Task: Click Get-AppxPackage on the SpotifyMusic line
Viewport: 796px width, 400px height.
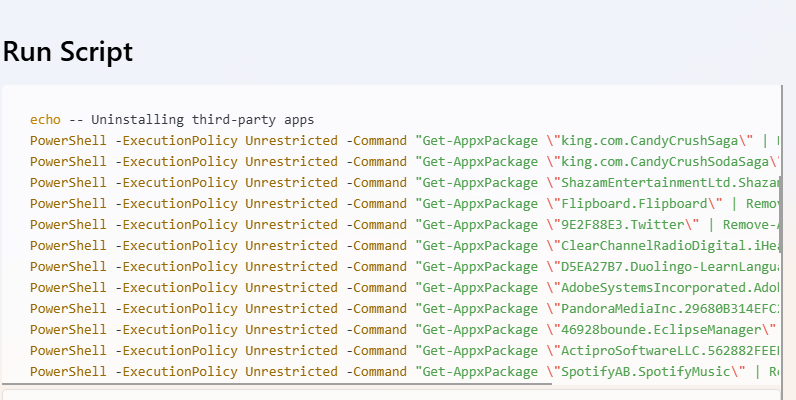Action: [477, 371]
